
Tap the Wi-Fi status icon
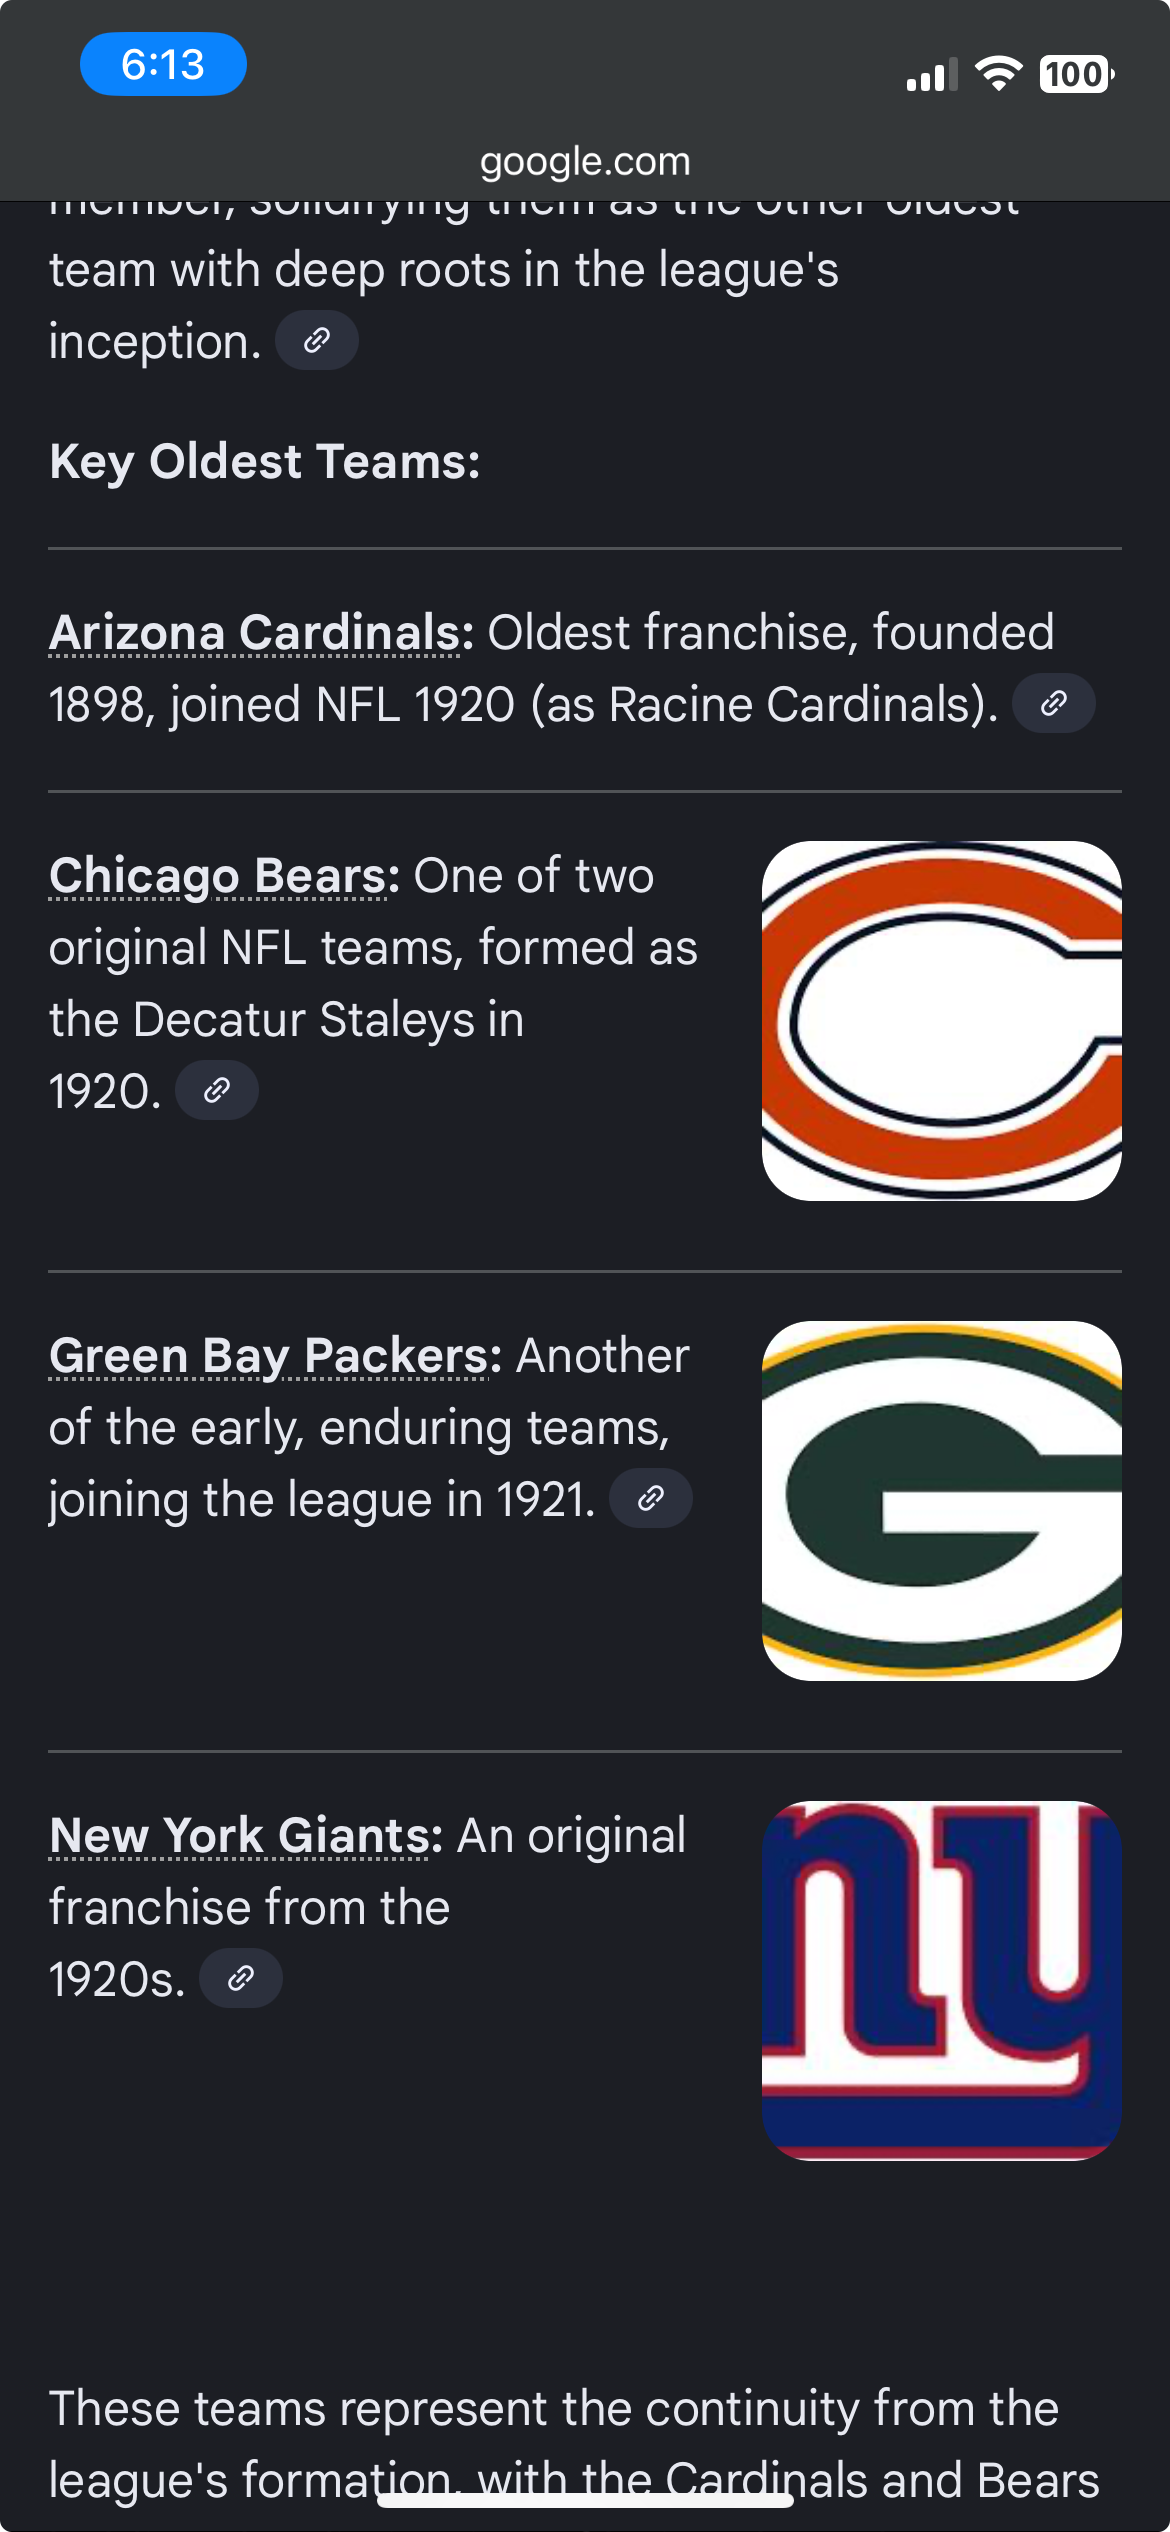pyautogui.click(x=997, y=74)
